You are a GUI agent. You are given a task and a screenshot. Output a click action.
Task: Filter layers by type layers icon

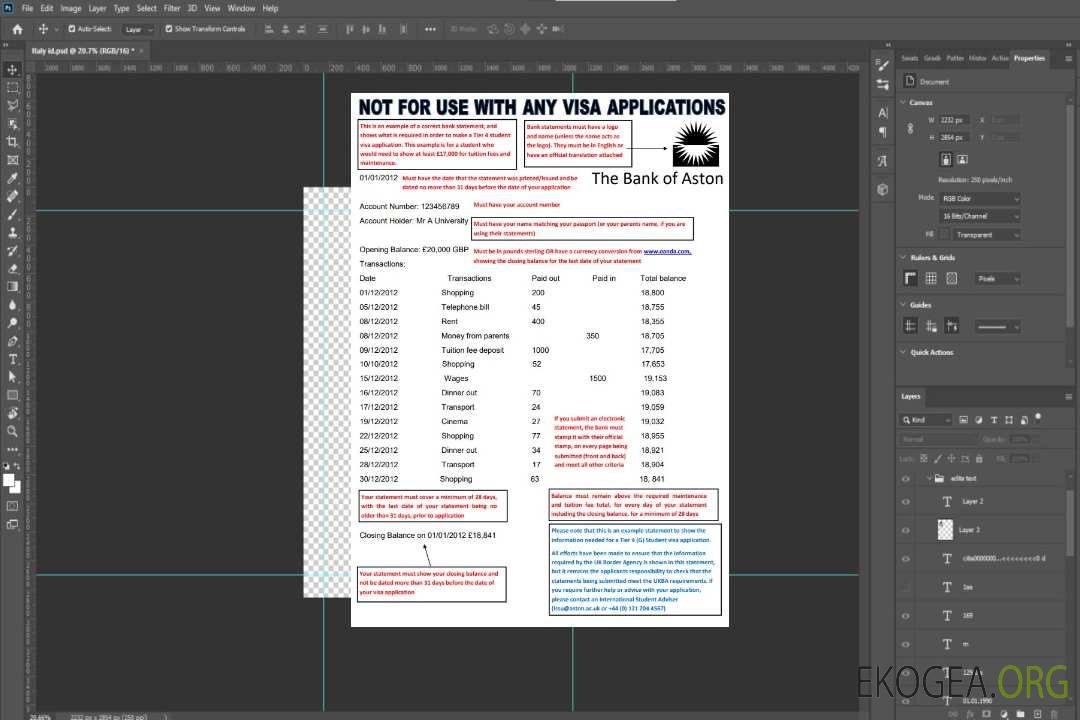click(x=996, y=420)
